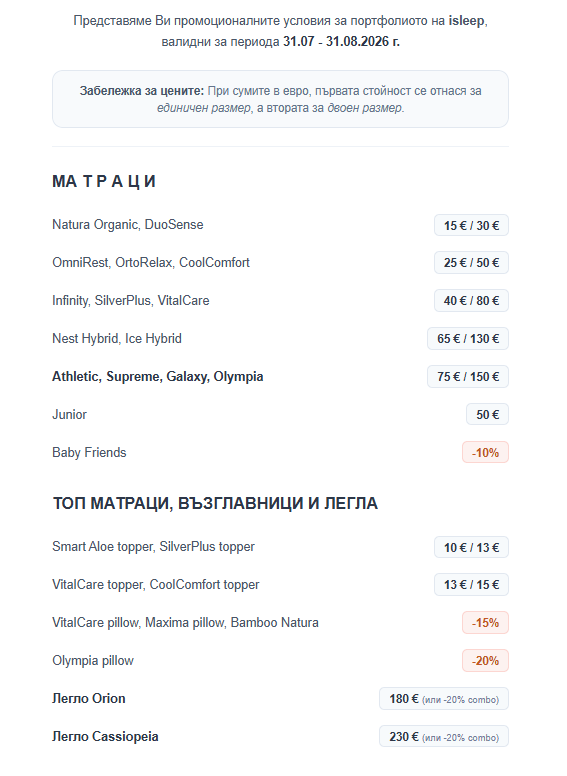Click the 10 € / 13 € topper badge
567x776 pixels.
[471, 547]
